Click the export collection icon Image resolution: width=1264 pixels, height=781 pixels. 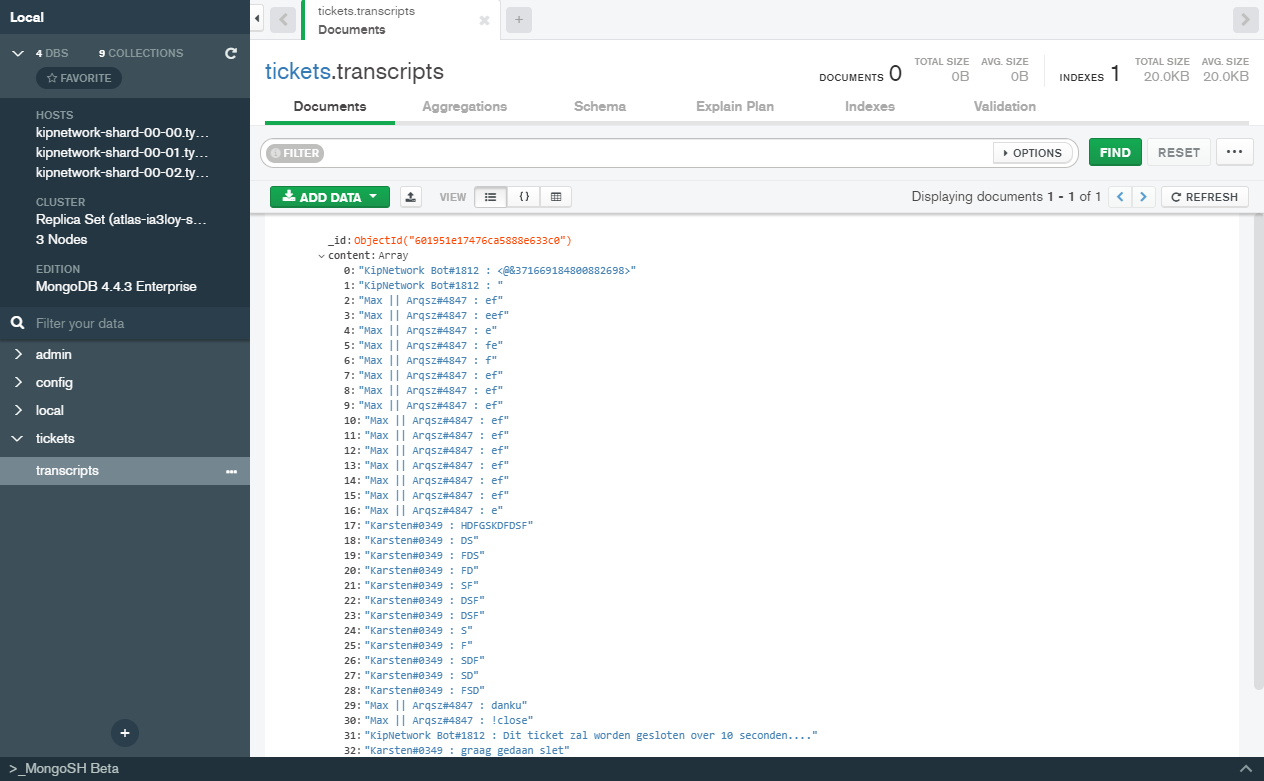coord(410,197)
